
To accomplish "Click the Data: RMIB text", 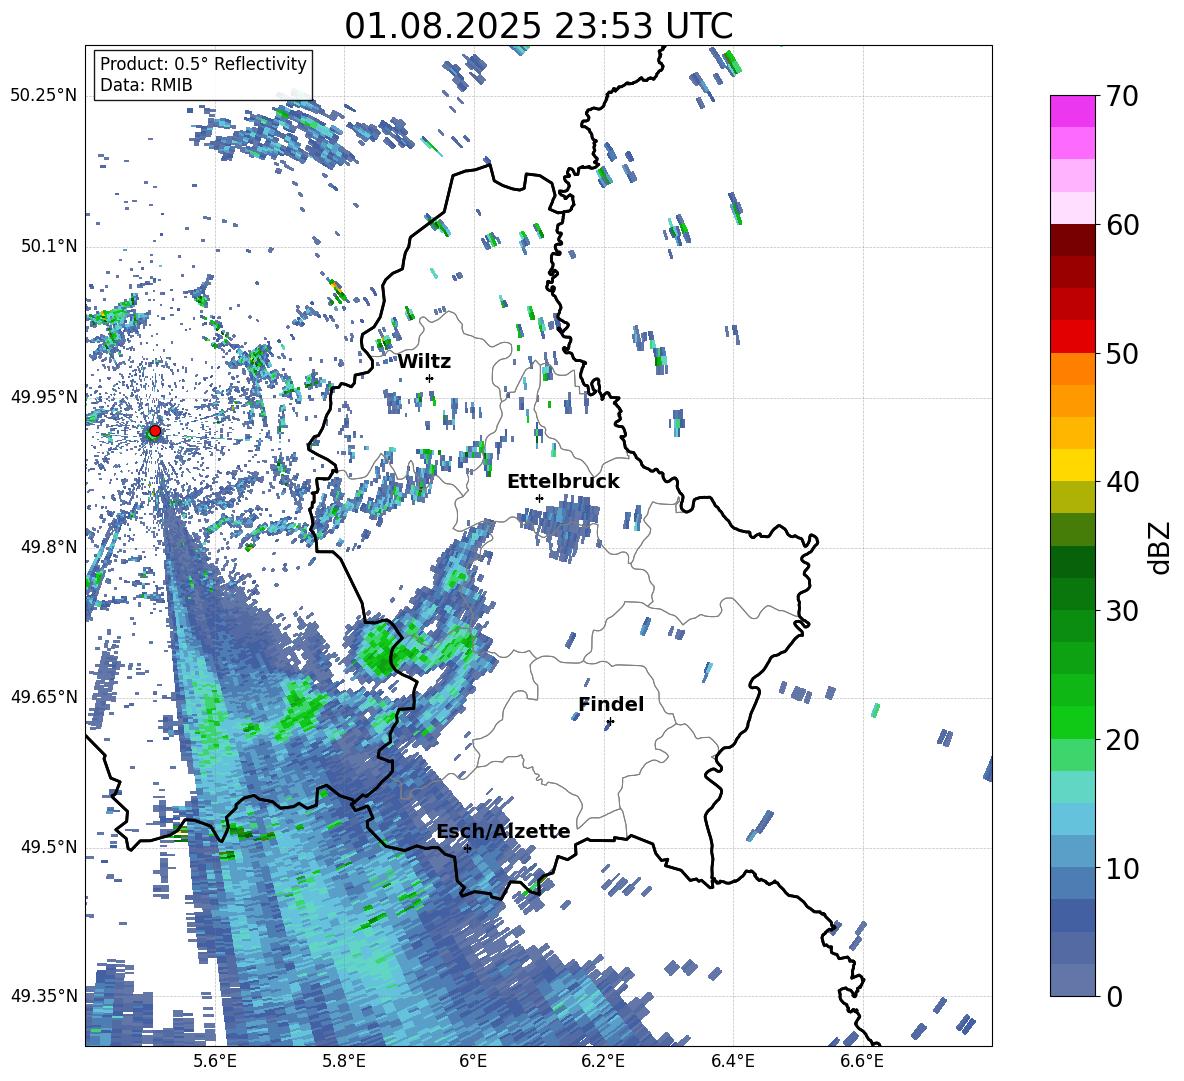I will (146, 85).
